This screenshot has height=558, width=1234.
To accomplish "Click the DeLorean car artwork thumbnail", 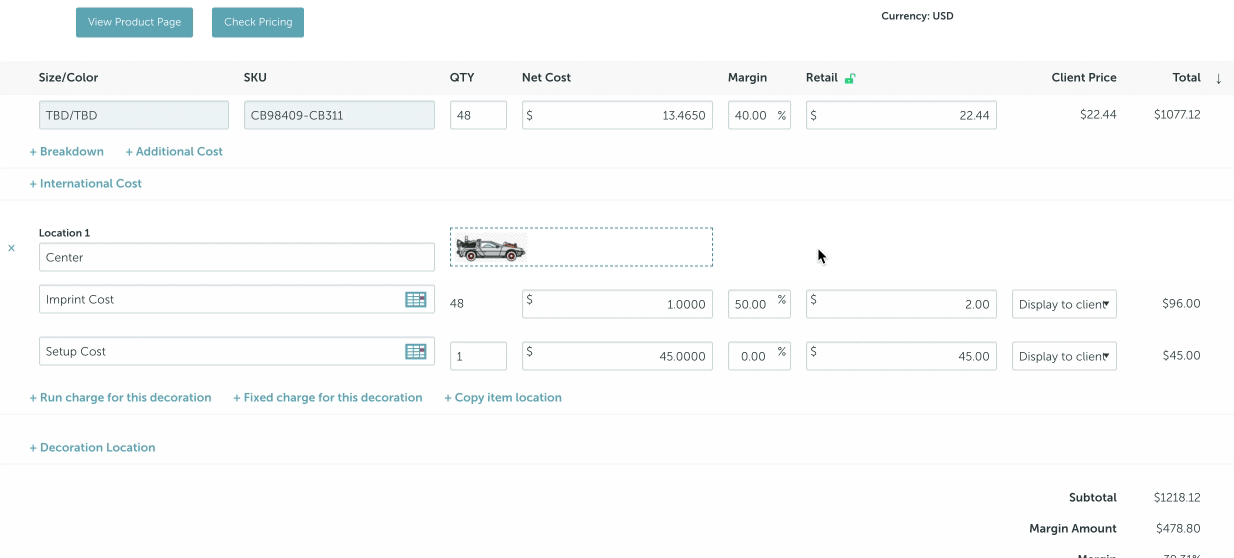I will tap(490, 248).
